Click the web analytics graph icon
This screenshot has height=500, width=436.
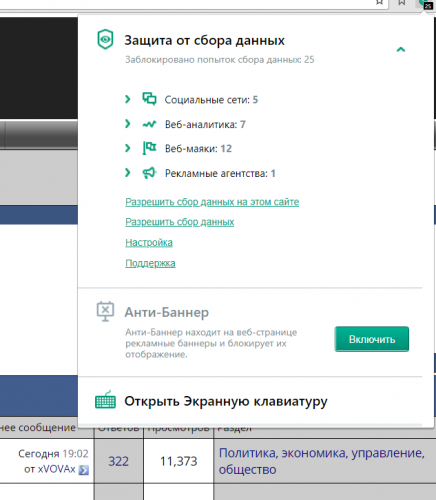149,124
